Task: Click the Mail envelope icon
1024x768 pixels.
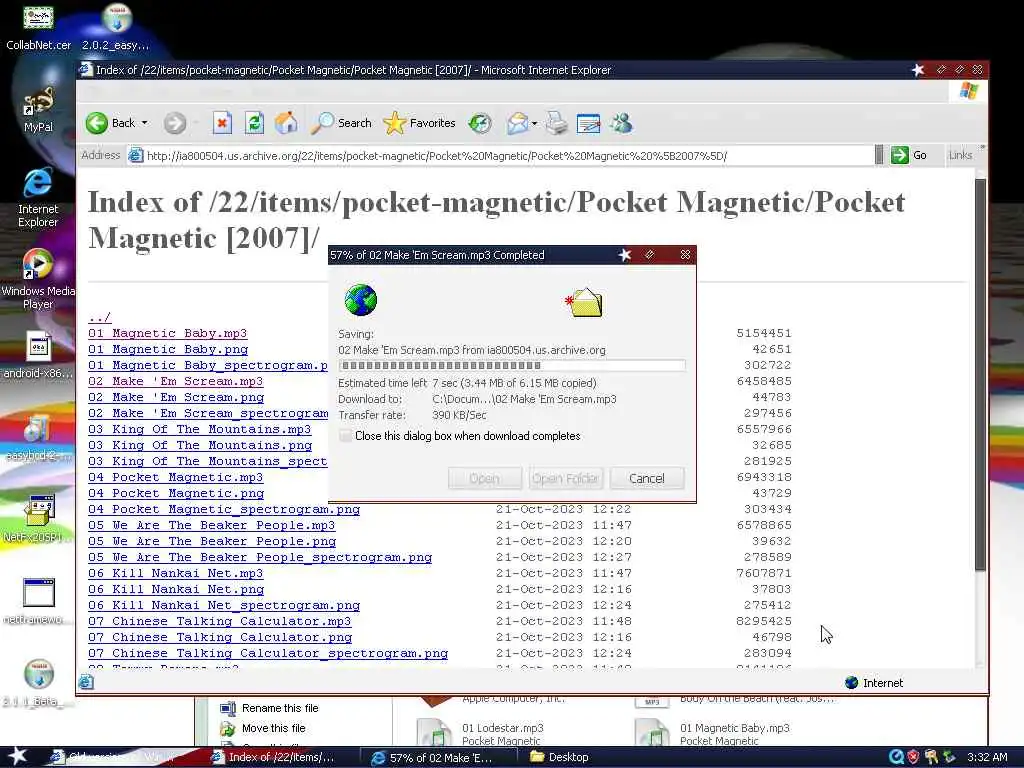Action: 517,123
